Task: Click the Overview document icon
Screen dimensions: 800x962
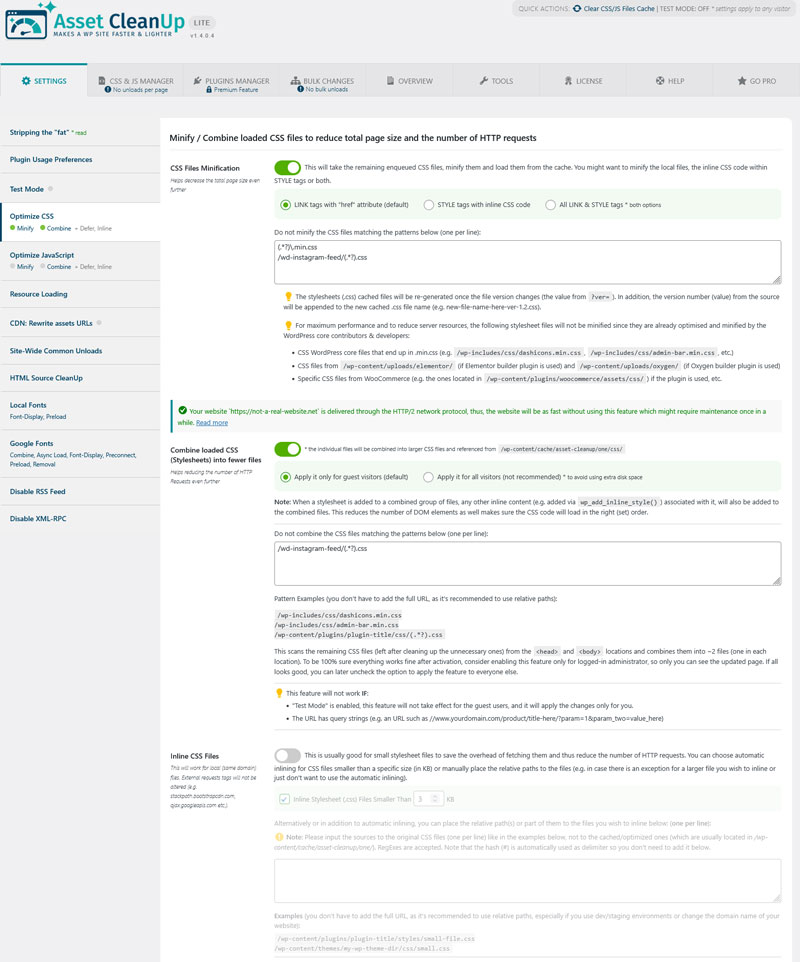Action: [x=390, y=81]
